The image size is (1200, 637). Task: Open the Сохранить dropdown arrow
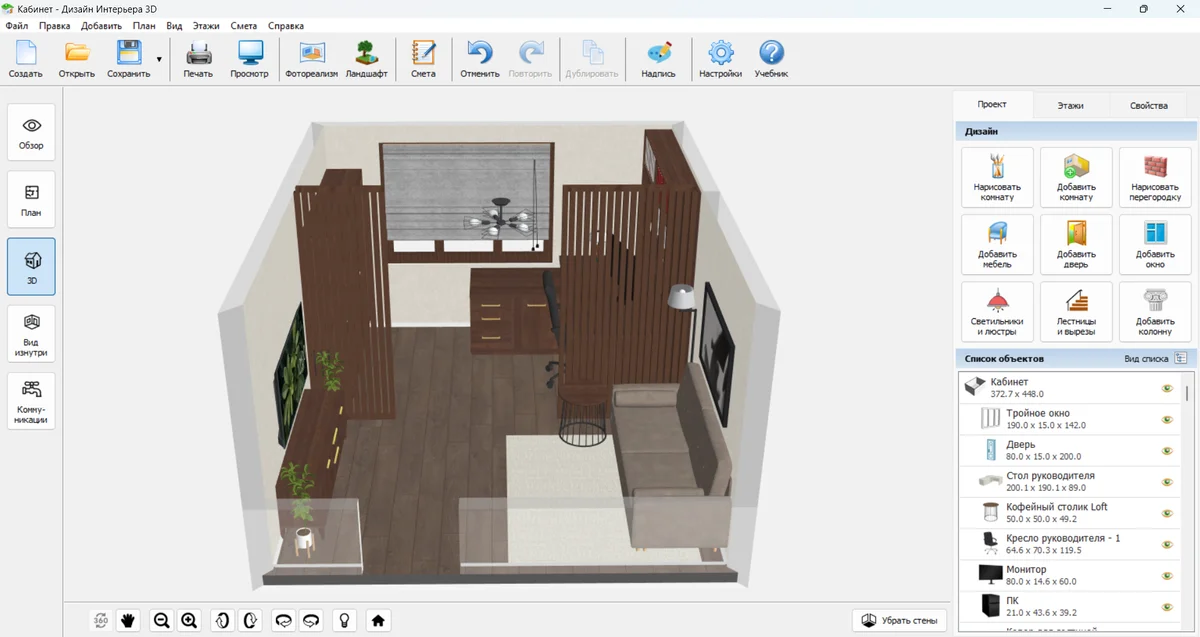tap(159, 60)
